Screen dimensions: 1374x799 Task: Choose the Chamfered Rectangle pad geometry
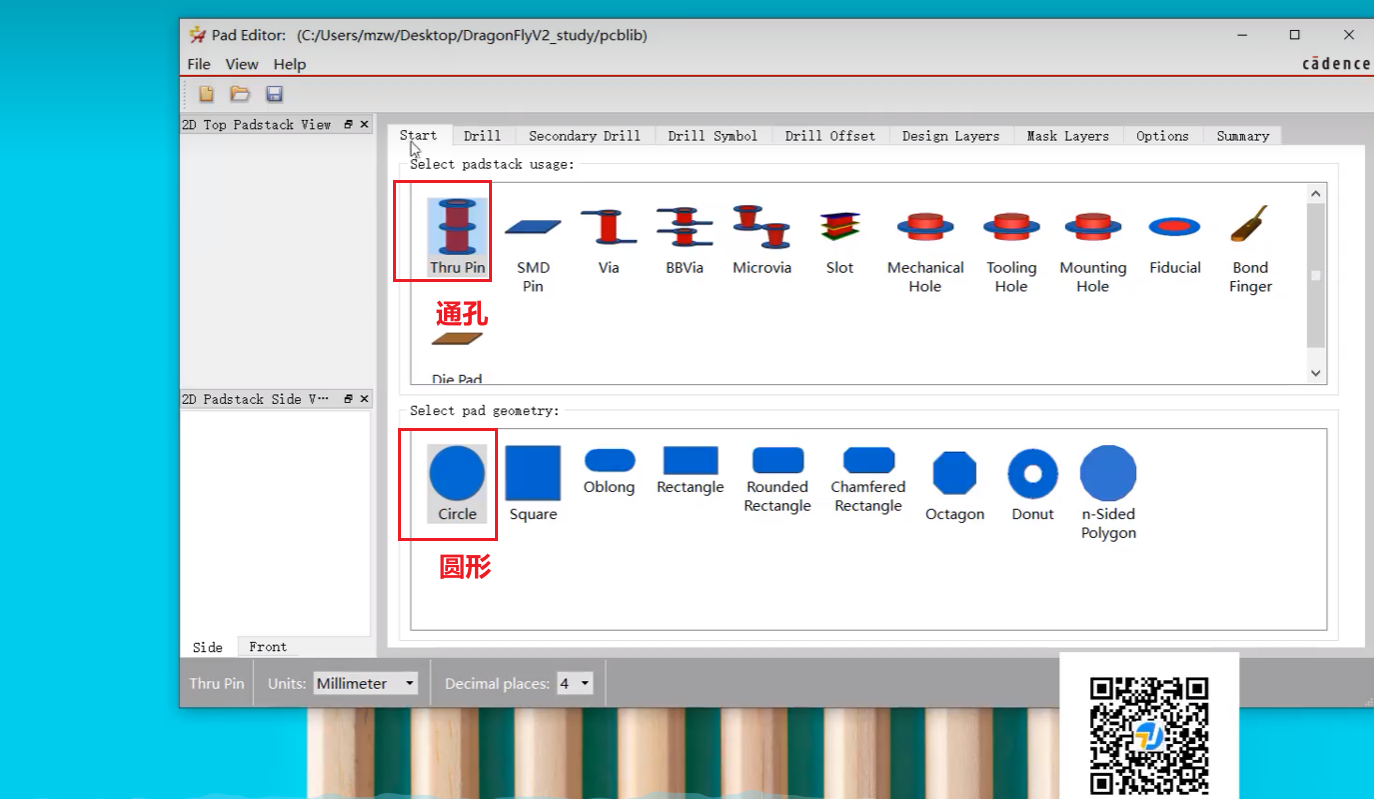pos(868,480)
